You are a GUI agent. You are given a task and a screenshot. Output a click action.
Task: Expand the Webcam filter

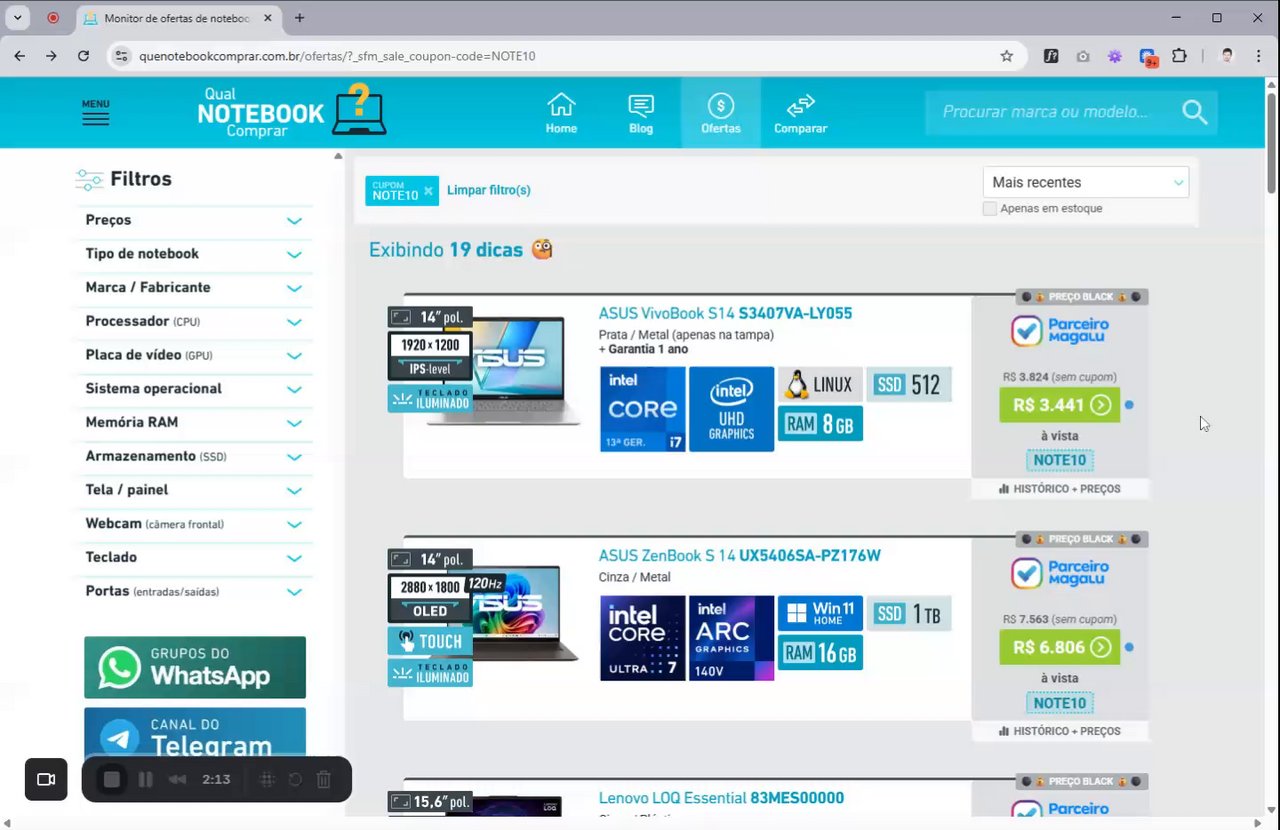194,524
